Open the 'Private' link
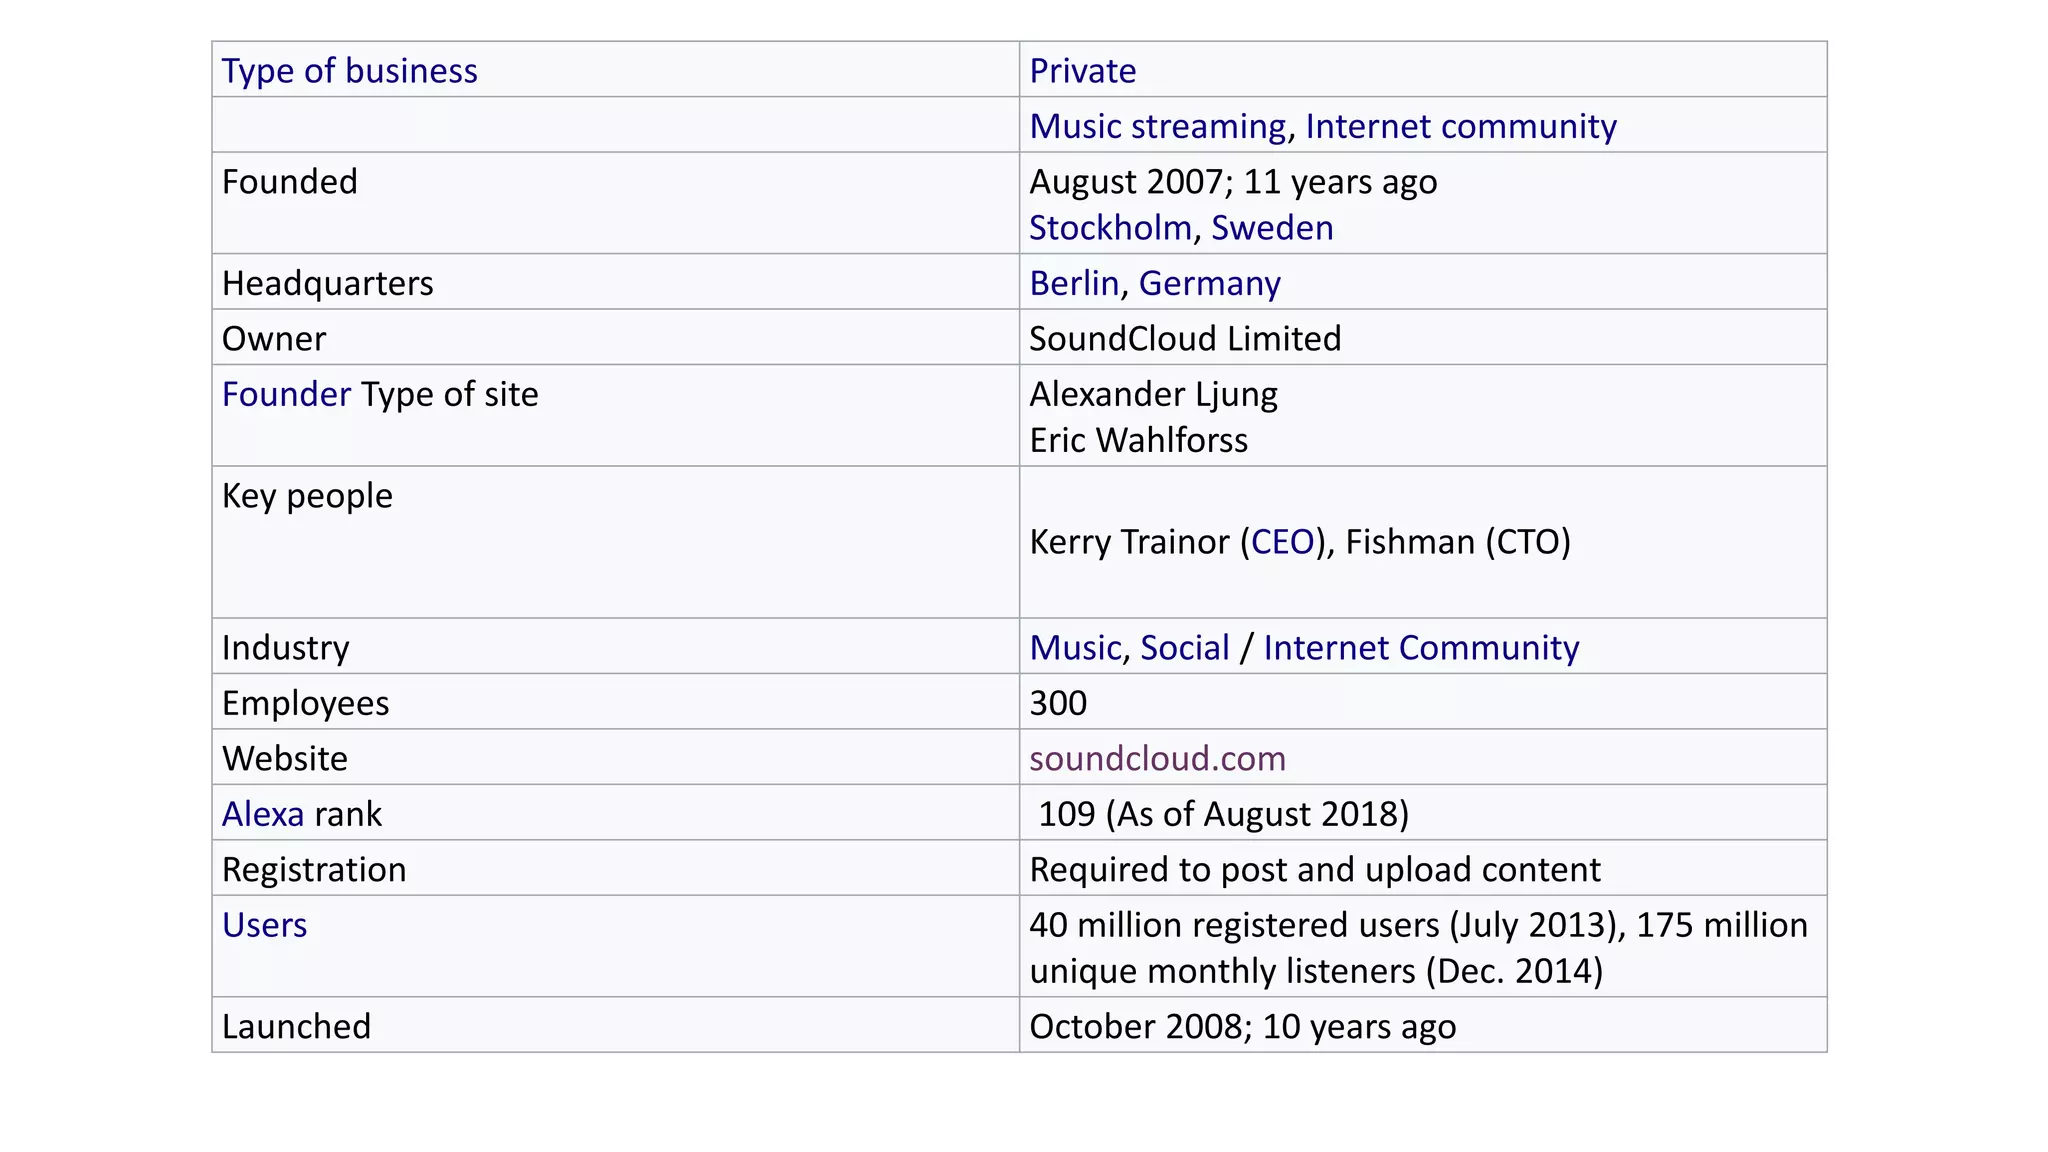 [1082, 71]
